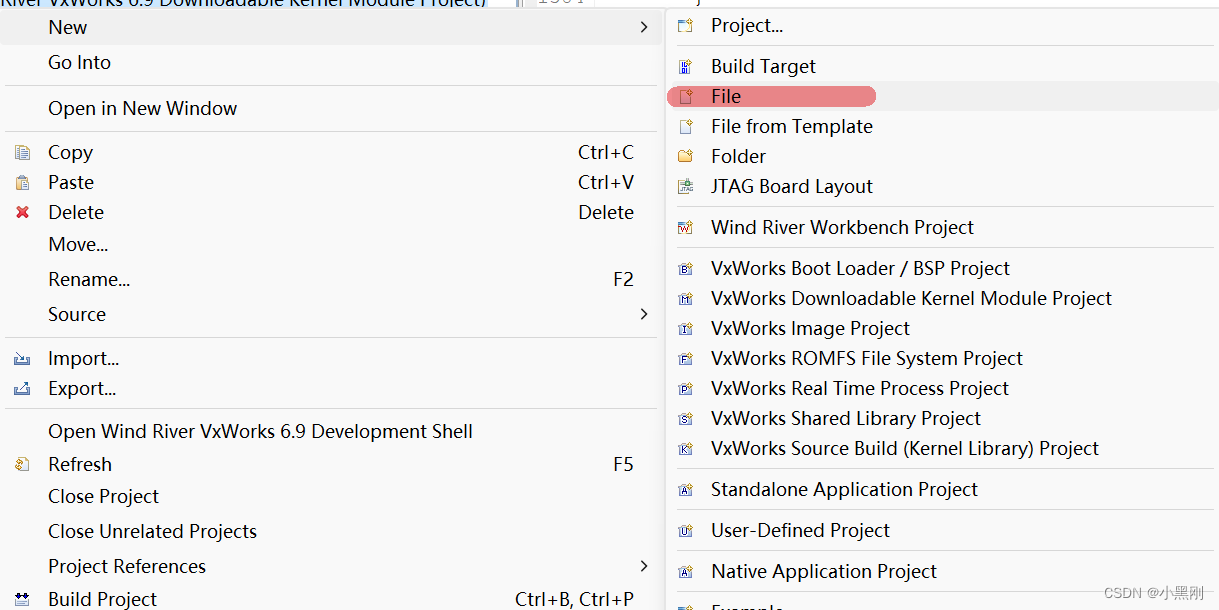Click the Folder icon in submenu
Image resolution: width=1219 pixels, height=610 pixels.
click(685, 157)
